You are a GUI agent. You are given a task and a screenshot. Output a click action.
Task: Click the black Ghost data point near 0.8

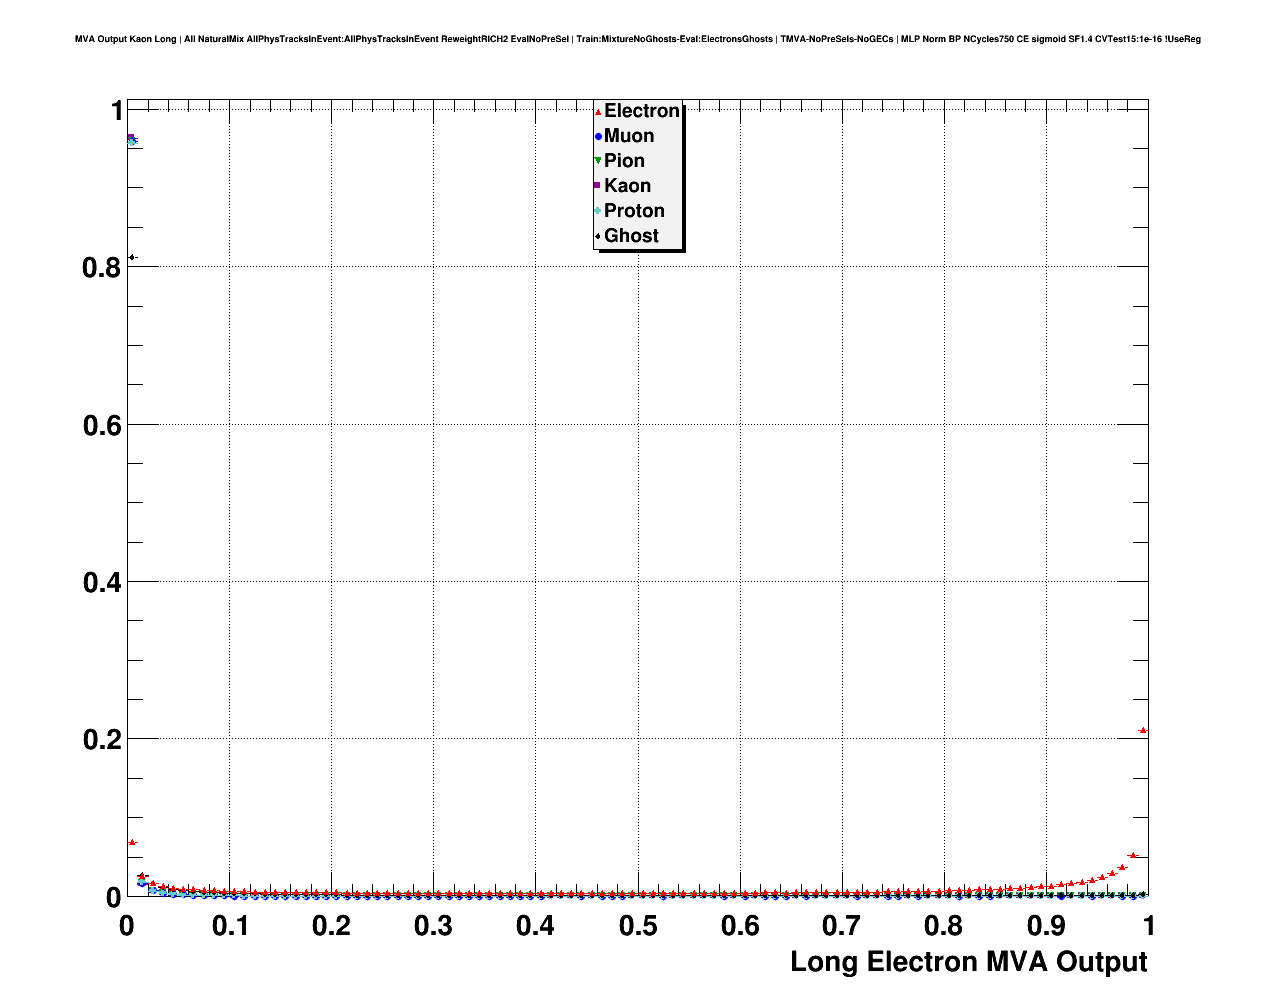pyautogui.click(x=132, y=258)
